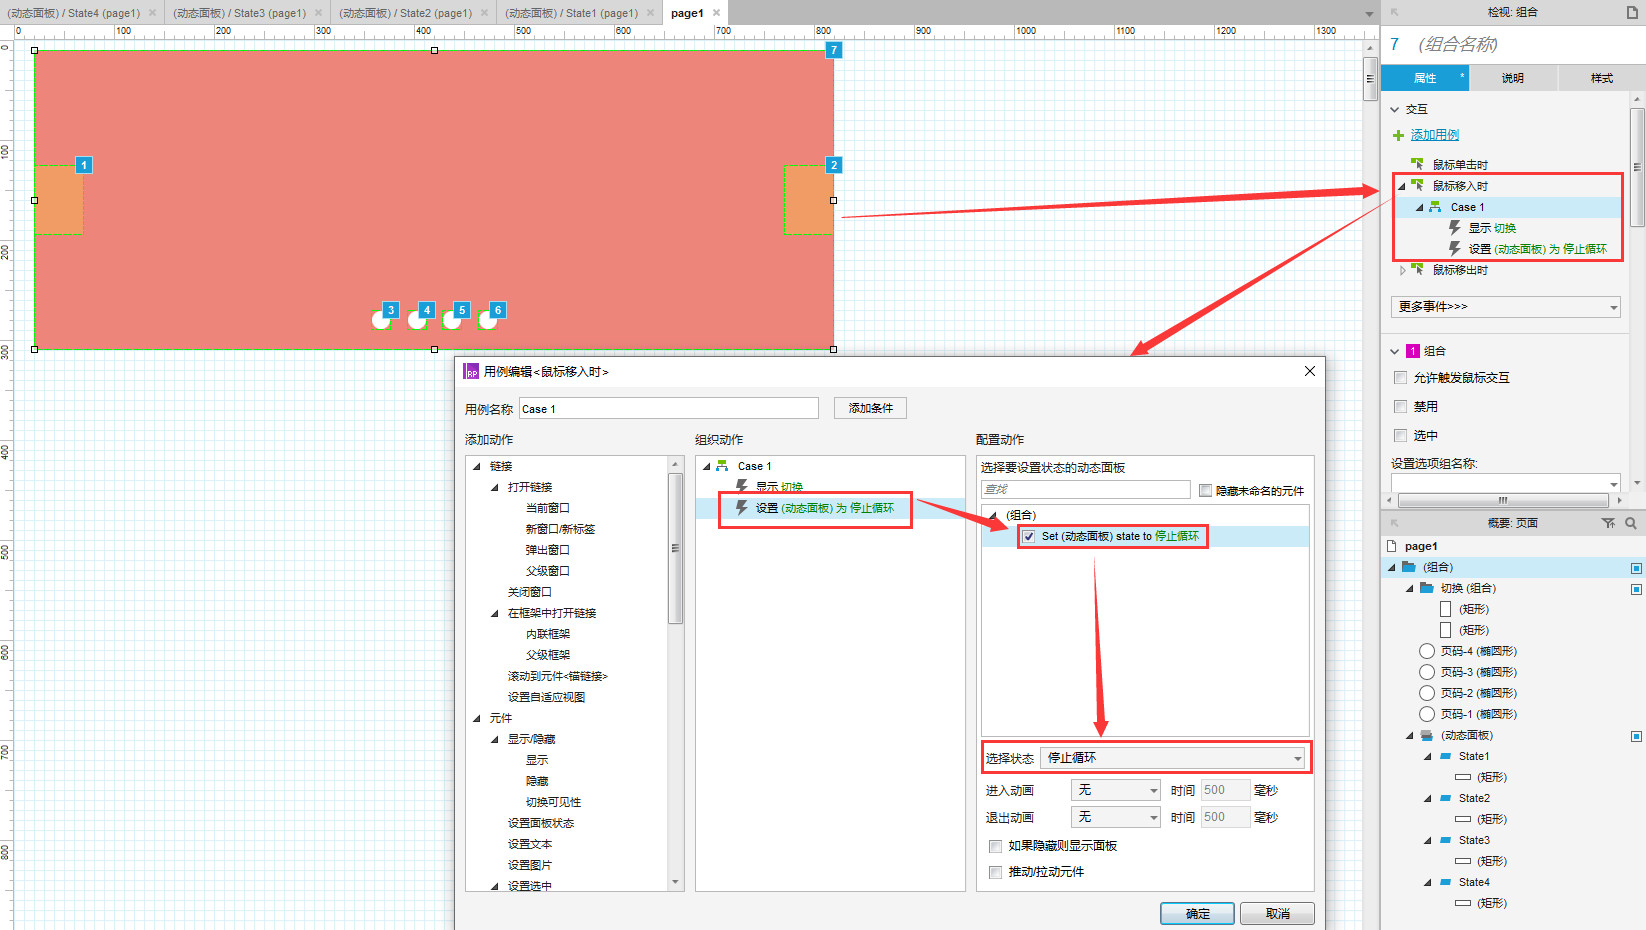Click the blue folder icon for 切换 (组合)
This screenshot has width=1646, height=930.
tap(1426, 588)
